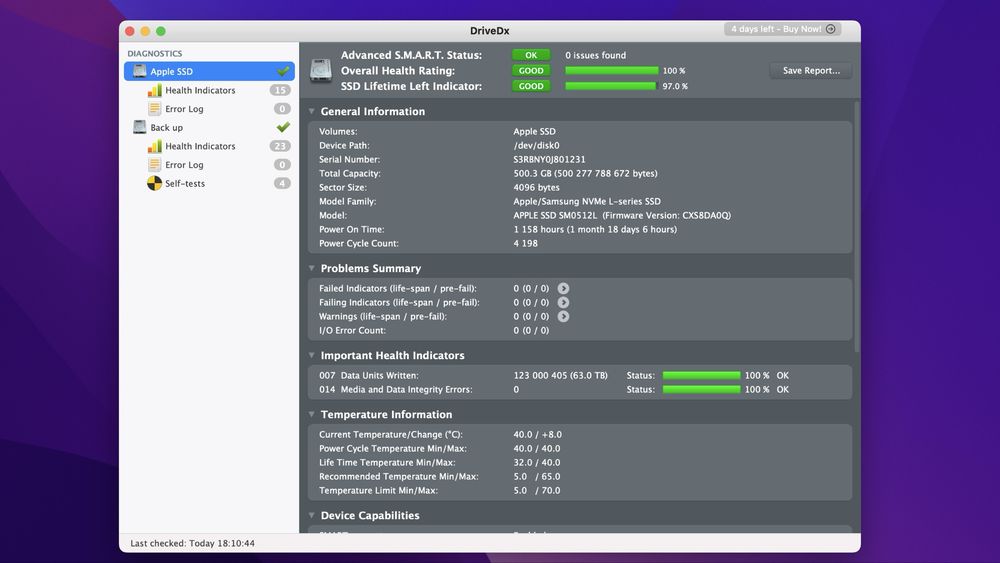
Task: Click Media and Data Integrity Errors status bar
Action: tap(702, 390)
